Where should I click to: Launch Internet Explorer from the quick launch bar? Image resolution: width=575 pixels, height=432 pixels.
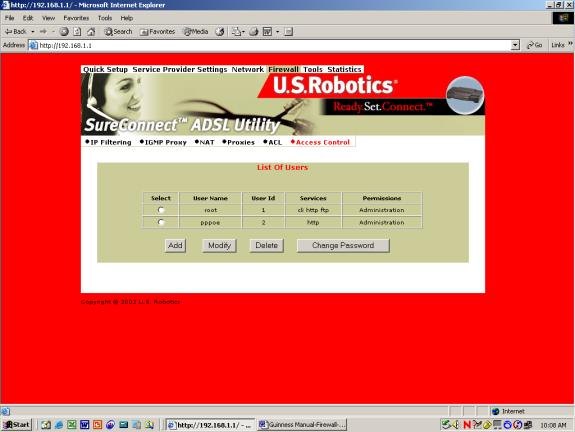59,425
